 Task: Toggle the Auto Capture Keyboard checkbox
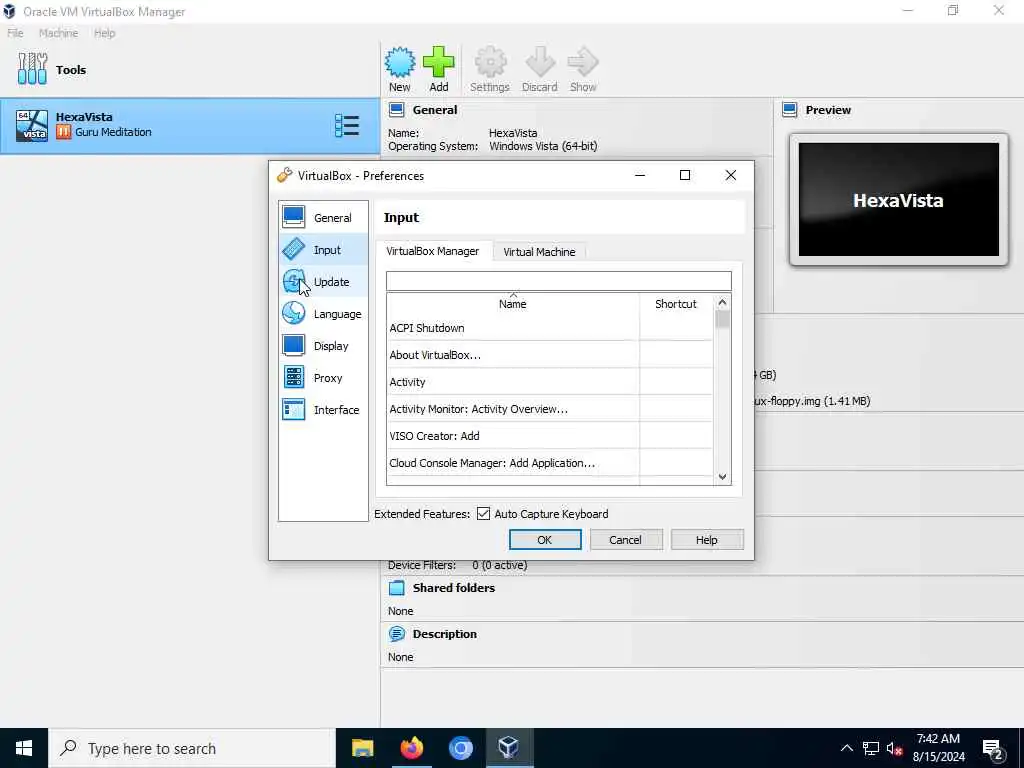[483, 514]
